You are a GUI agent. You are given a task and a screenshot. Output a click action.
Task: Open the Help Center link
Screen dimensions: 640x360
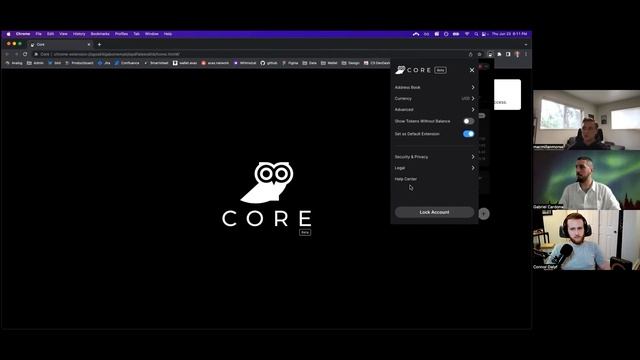coord(405,179)
